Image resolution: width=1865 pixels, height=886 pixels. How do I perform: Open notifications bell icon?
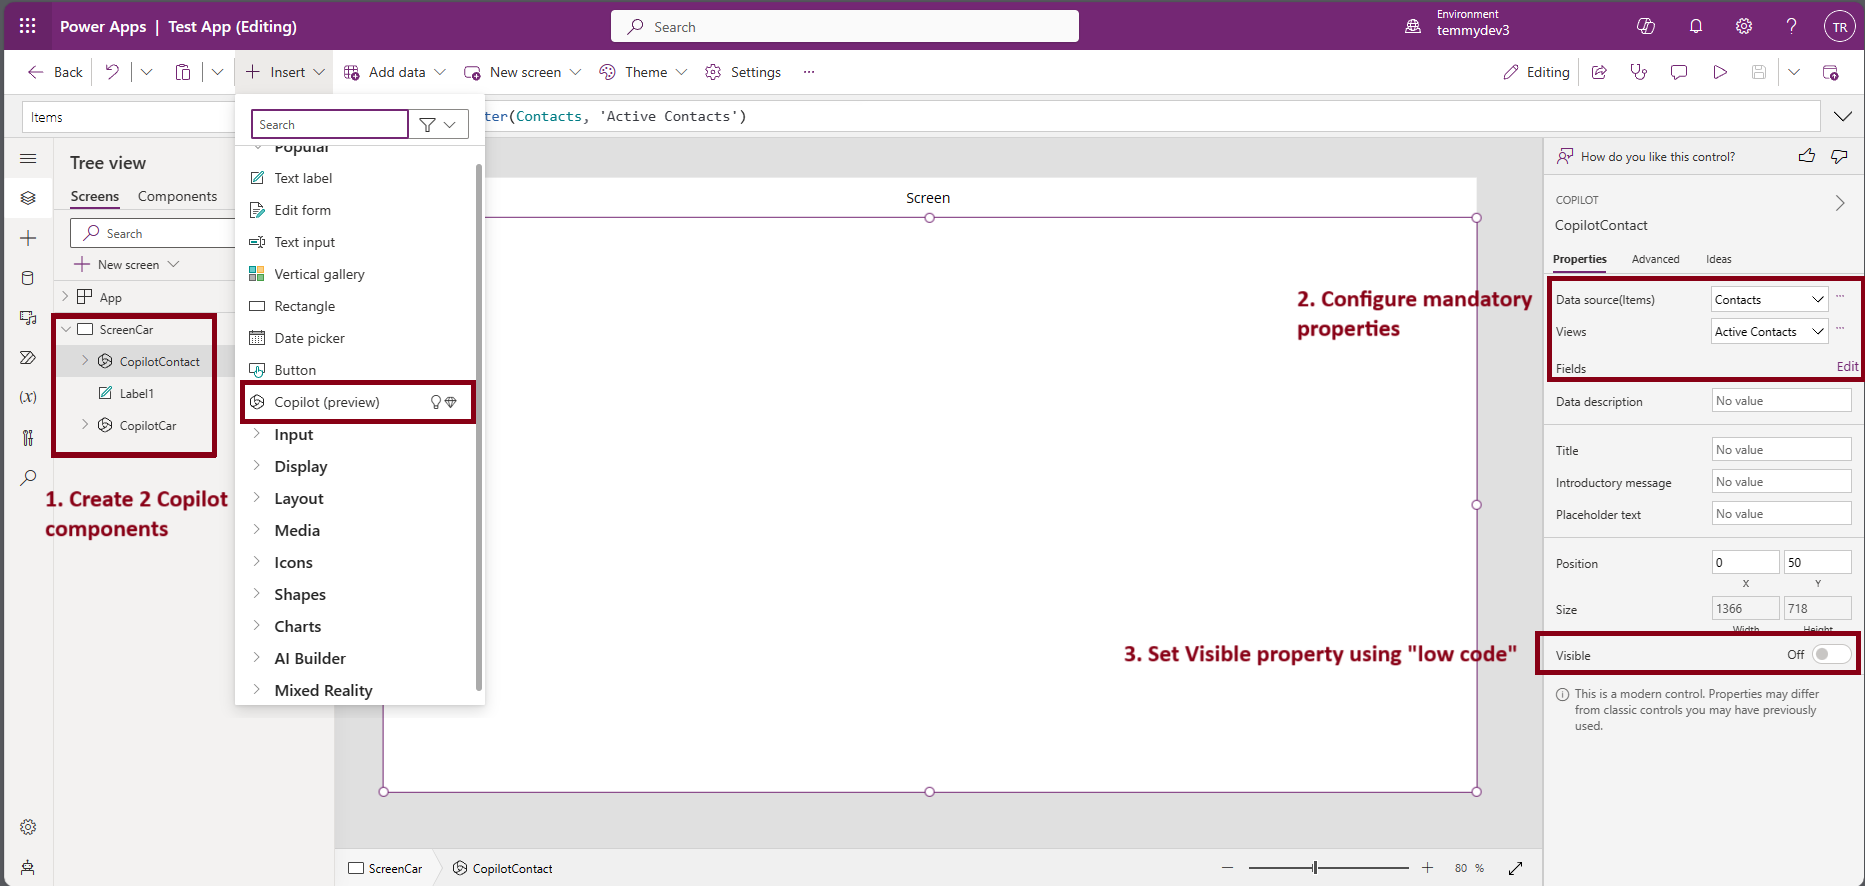tap(1696, 27)
